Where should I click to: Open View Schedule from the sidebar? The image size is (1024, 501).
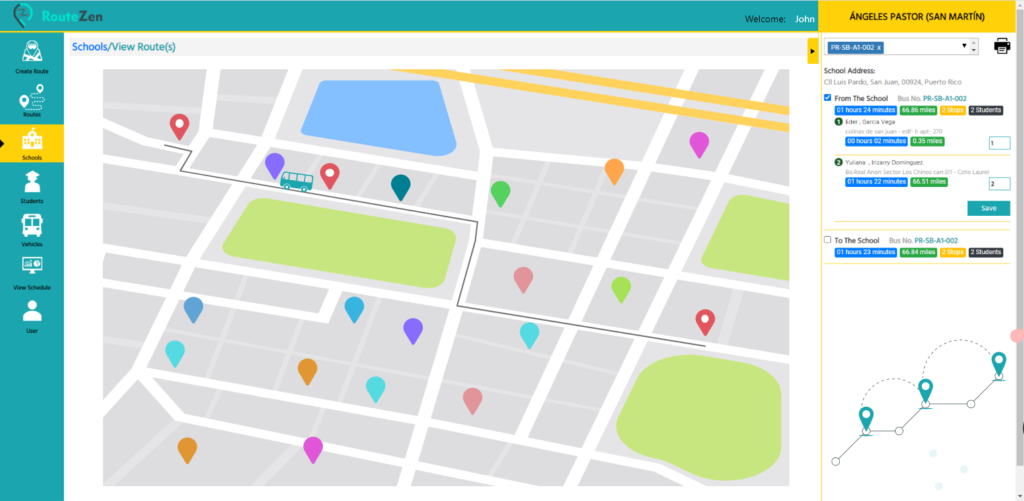coord(32,271)
